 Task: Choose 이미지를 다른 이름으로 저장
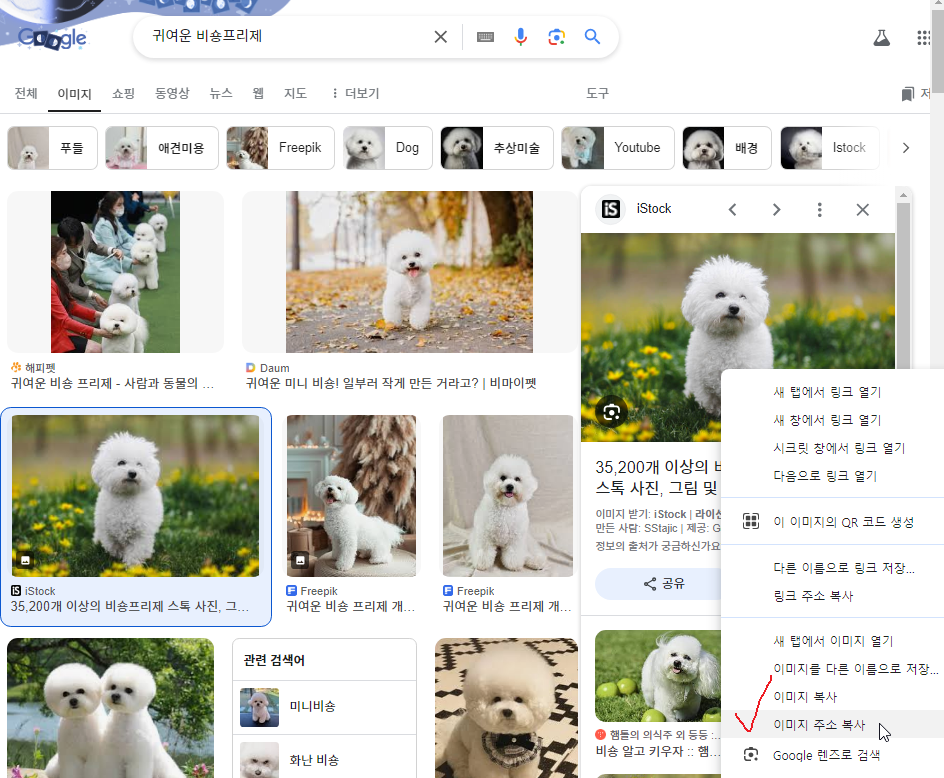832,669
